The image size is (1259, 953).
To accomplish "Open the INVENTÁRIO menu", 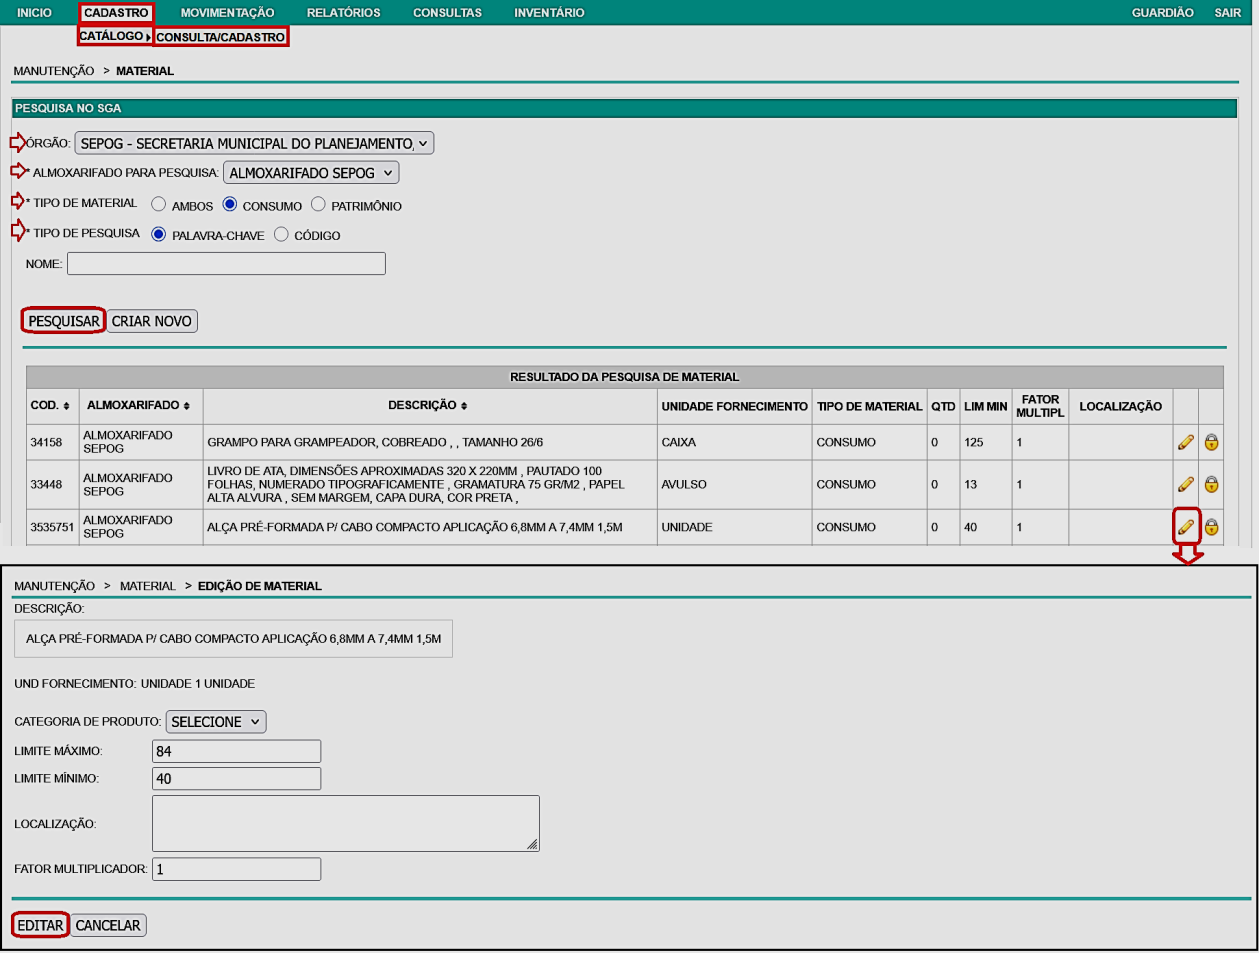I will 549,13.
